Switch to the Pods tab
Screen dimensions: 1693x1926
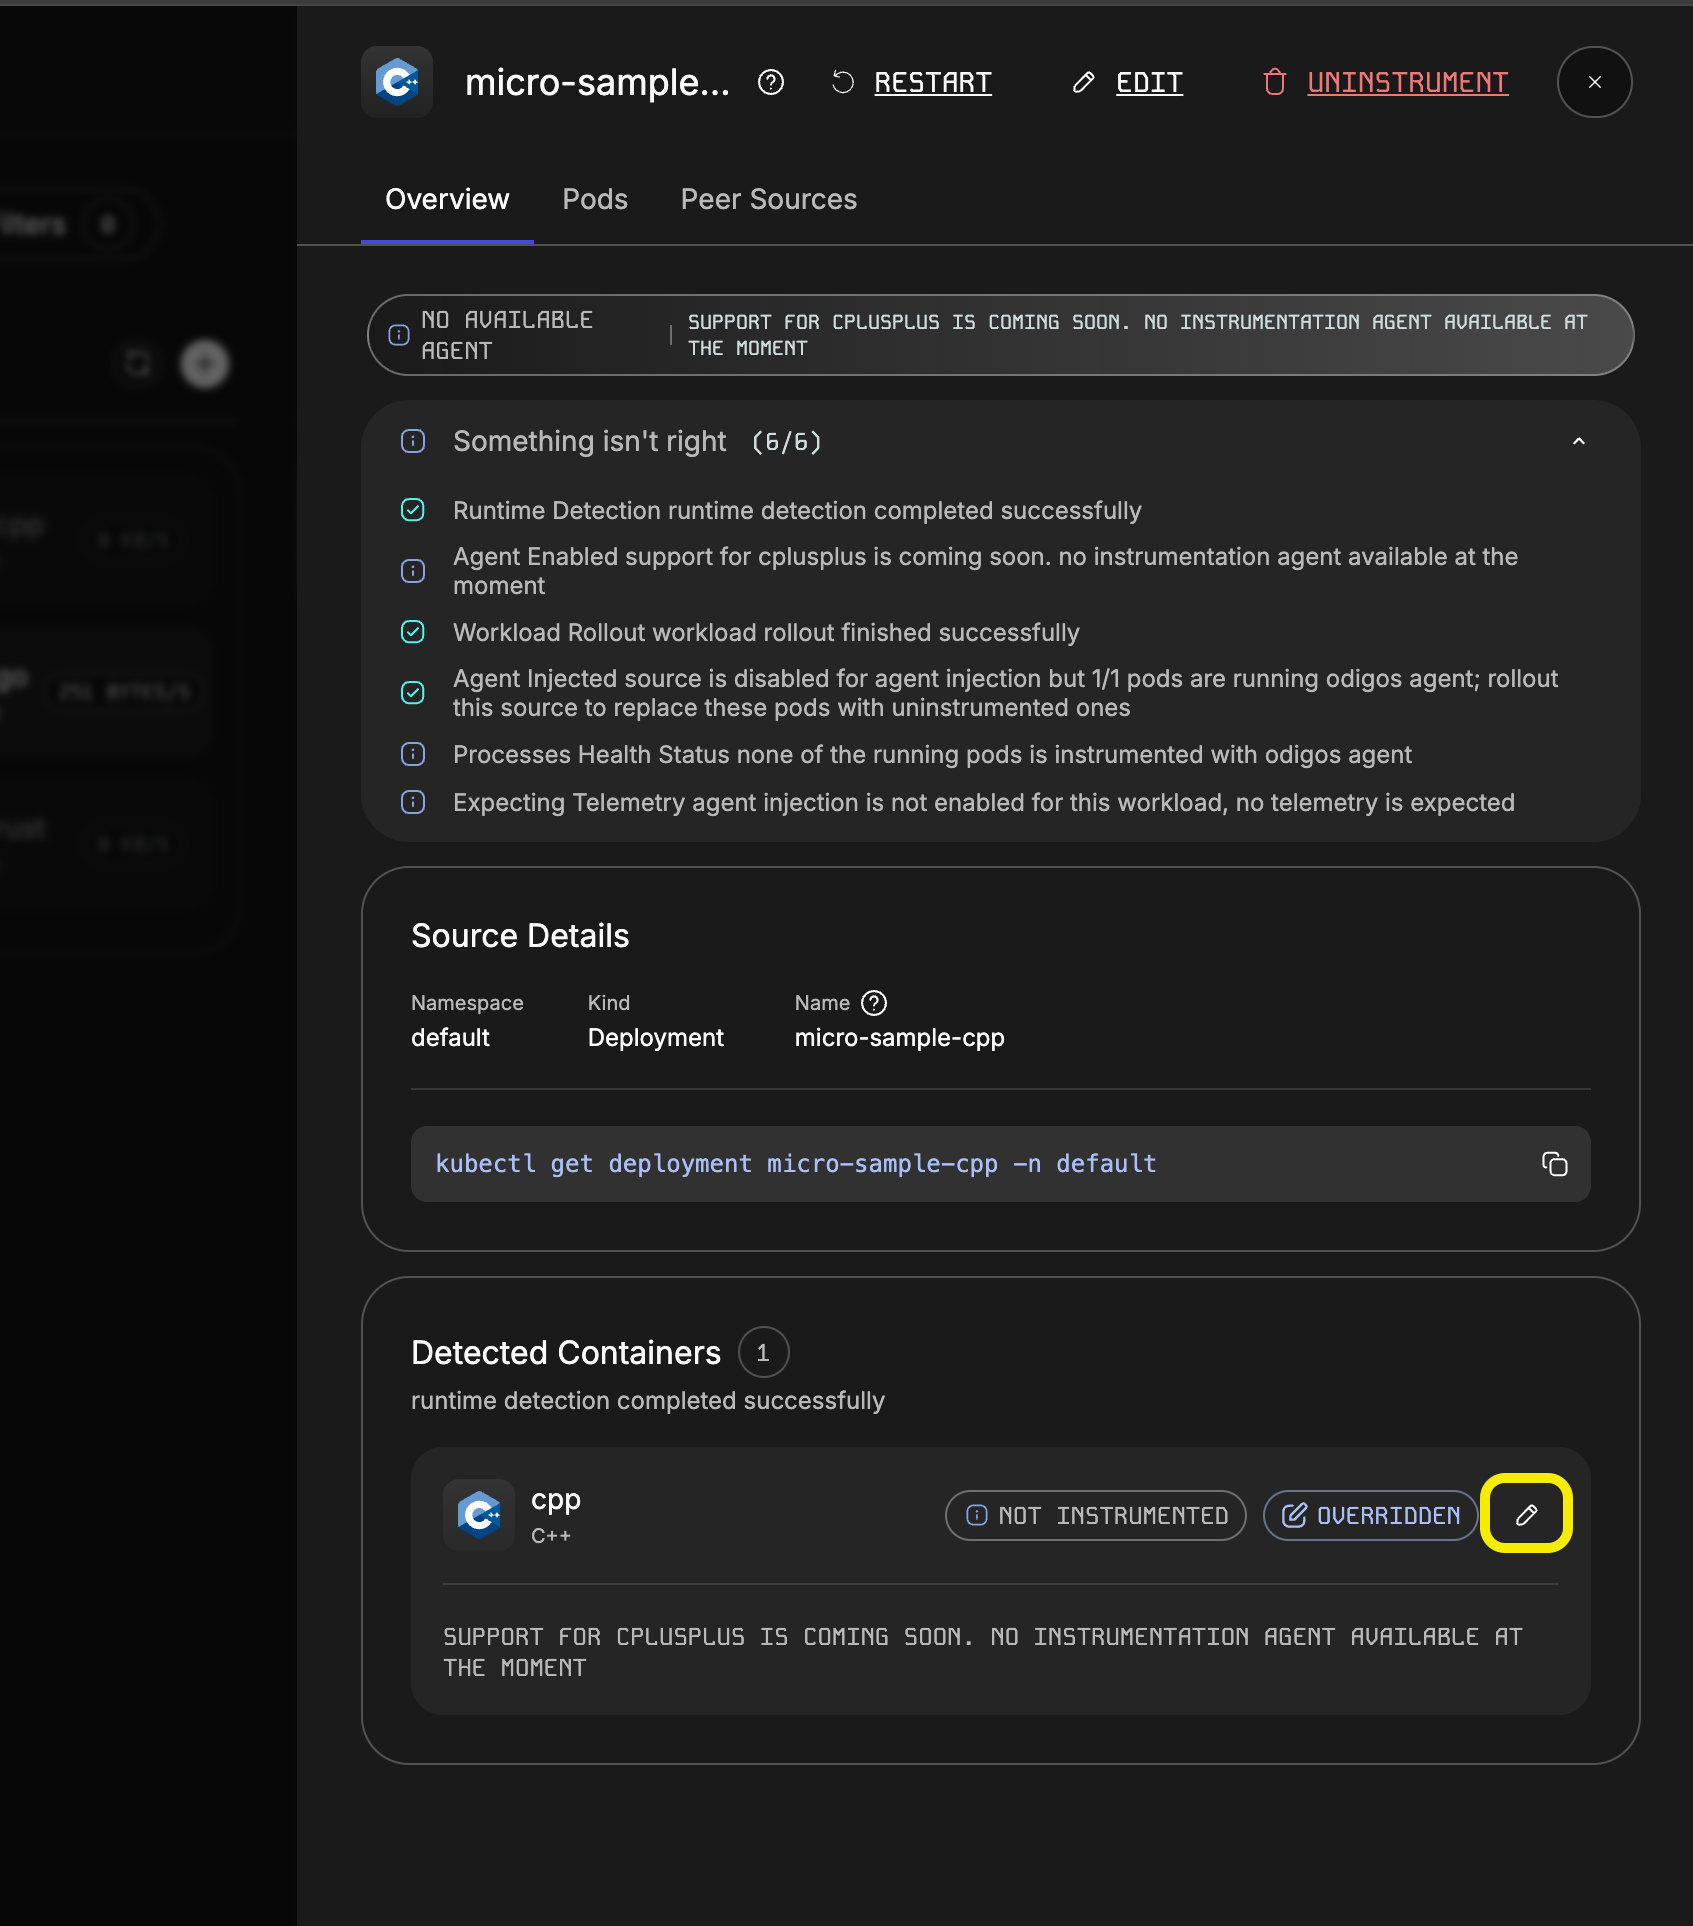pyautogui.click(x=595, y=200)
